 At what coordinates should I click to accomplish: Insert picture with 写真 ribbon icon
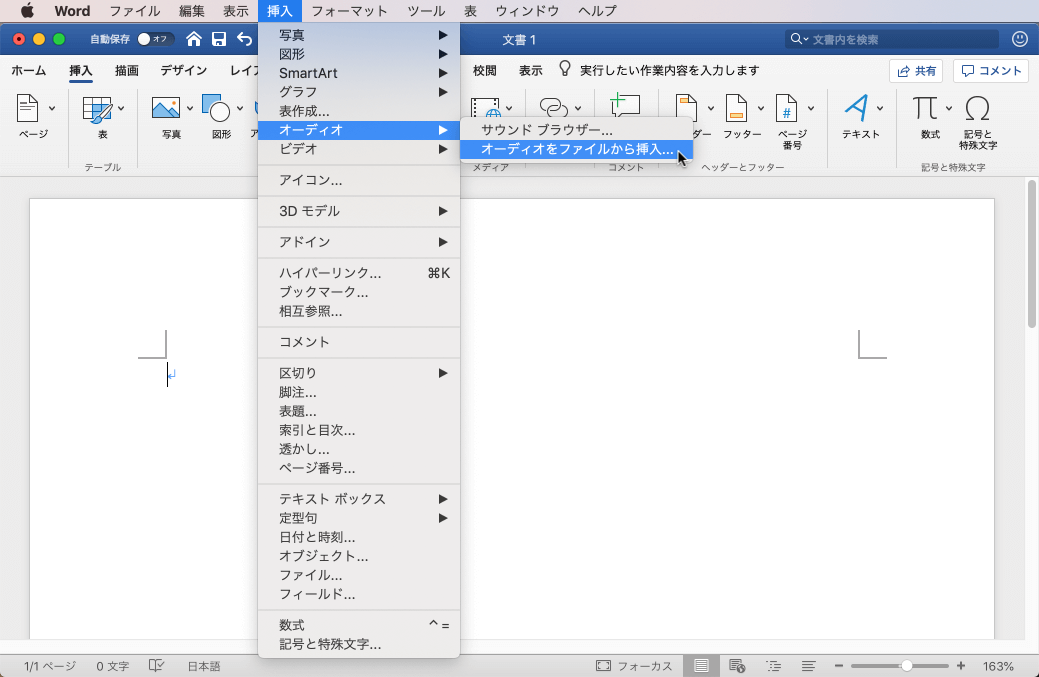166,108
